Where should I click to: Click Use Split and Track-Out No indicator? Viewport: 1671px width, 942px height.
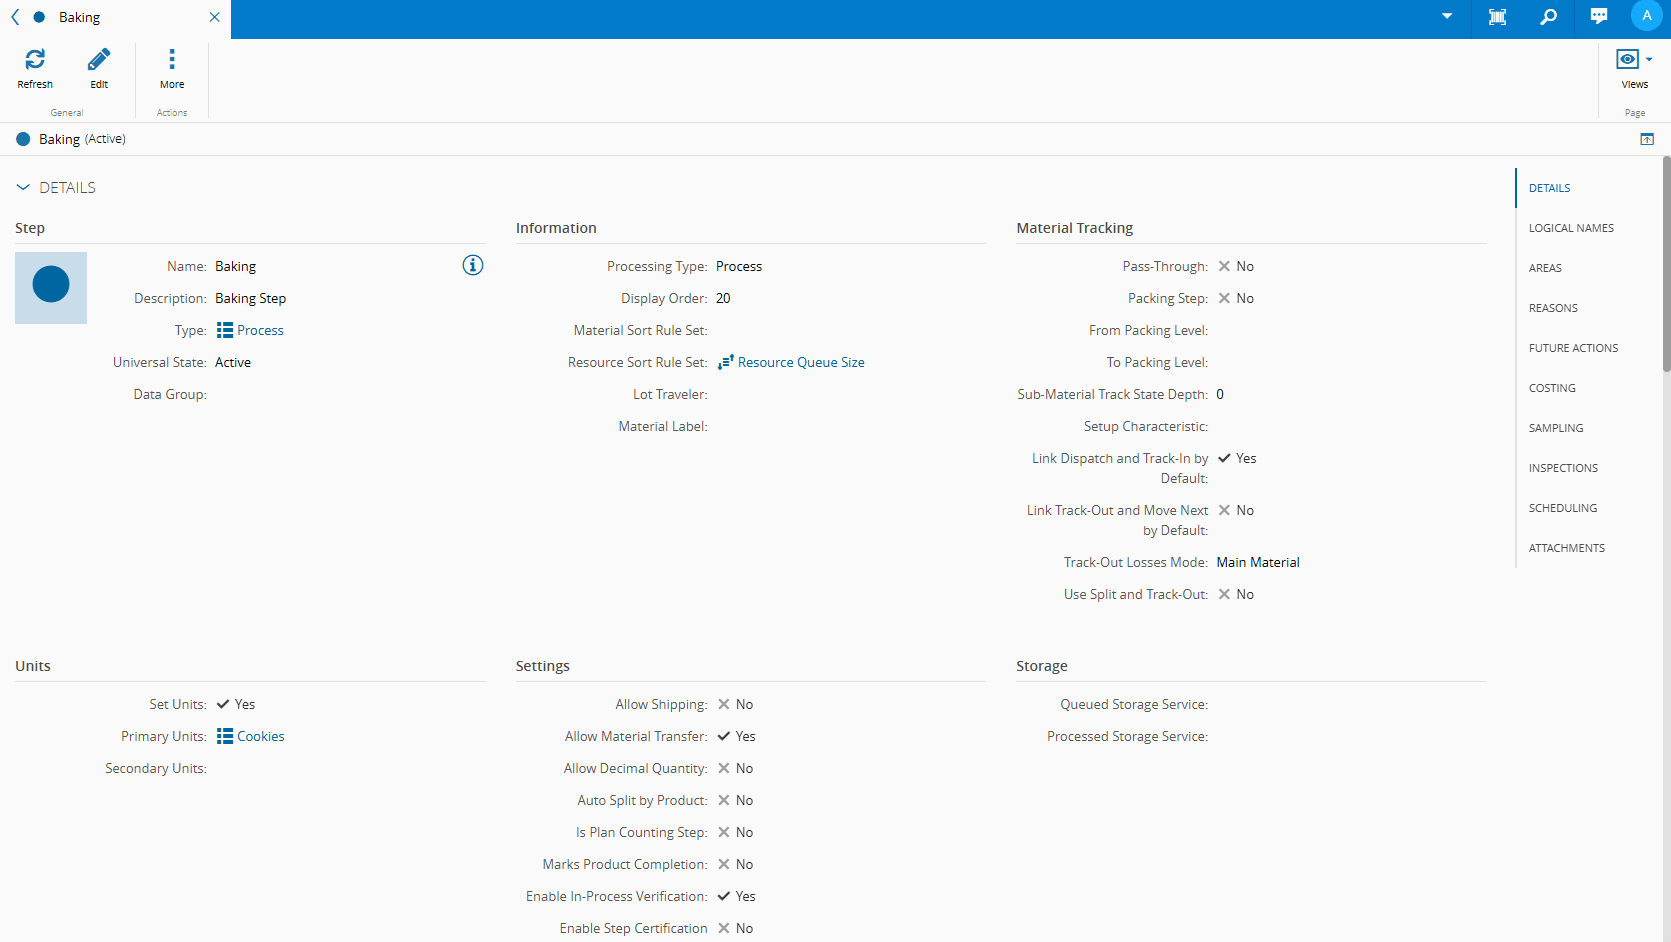pyautogui.click(x=1235, y=594)
